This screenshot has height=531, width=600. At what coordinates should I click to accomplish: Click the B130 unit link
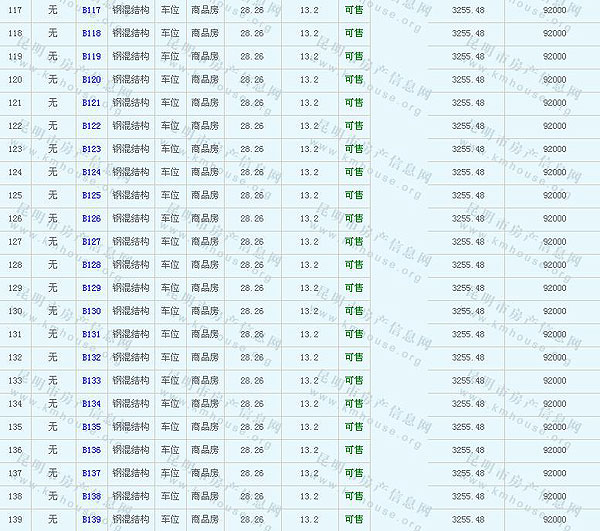[91, 311]
